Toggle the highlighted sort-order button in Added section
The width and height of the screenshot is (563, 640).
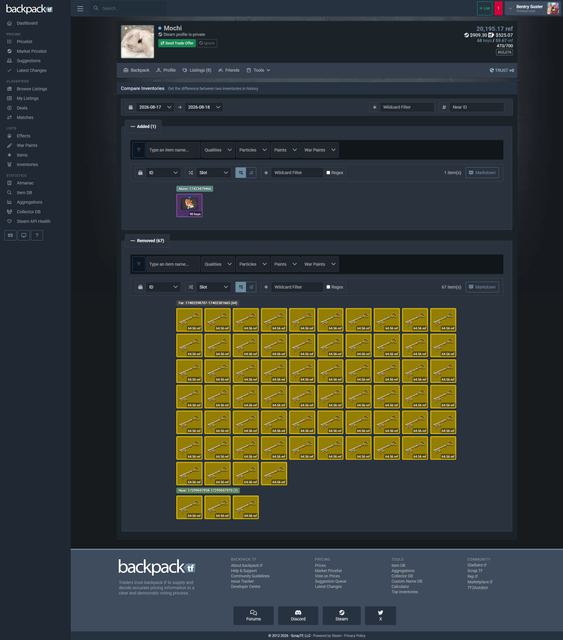240,173
